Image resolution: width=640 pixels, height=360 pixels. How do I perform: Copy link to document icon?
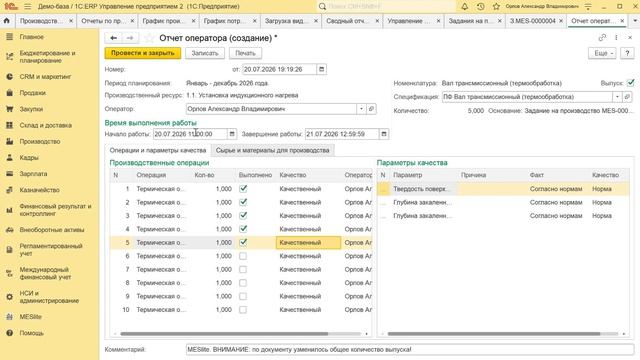pyautogui.click(x=602, y=38)
